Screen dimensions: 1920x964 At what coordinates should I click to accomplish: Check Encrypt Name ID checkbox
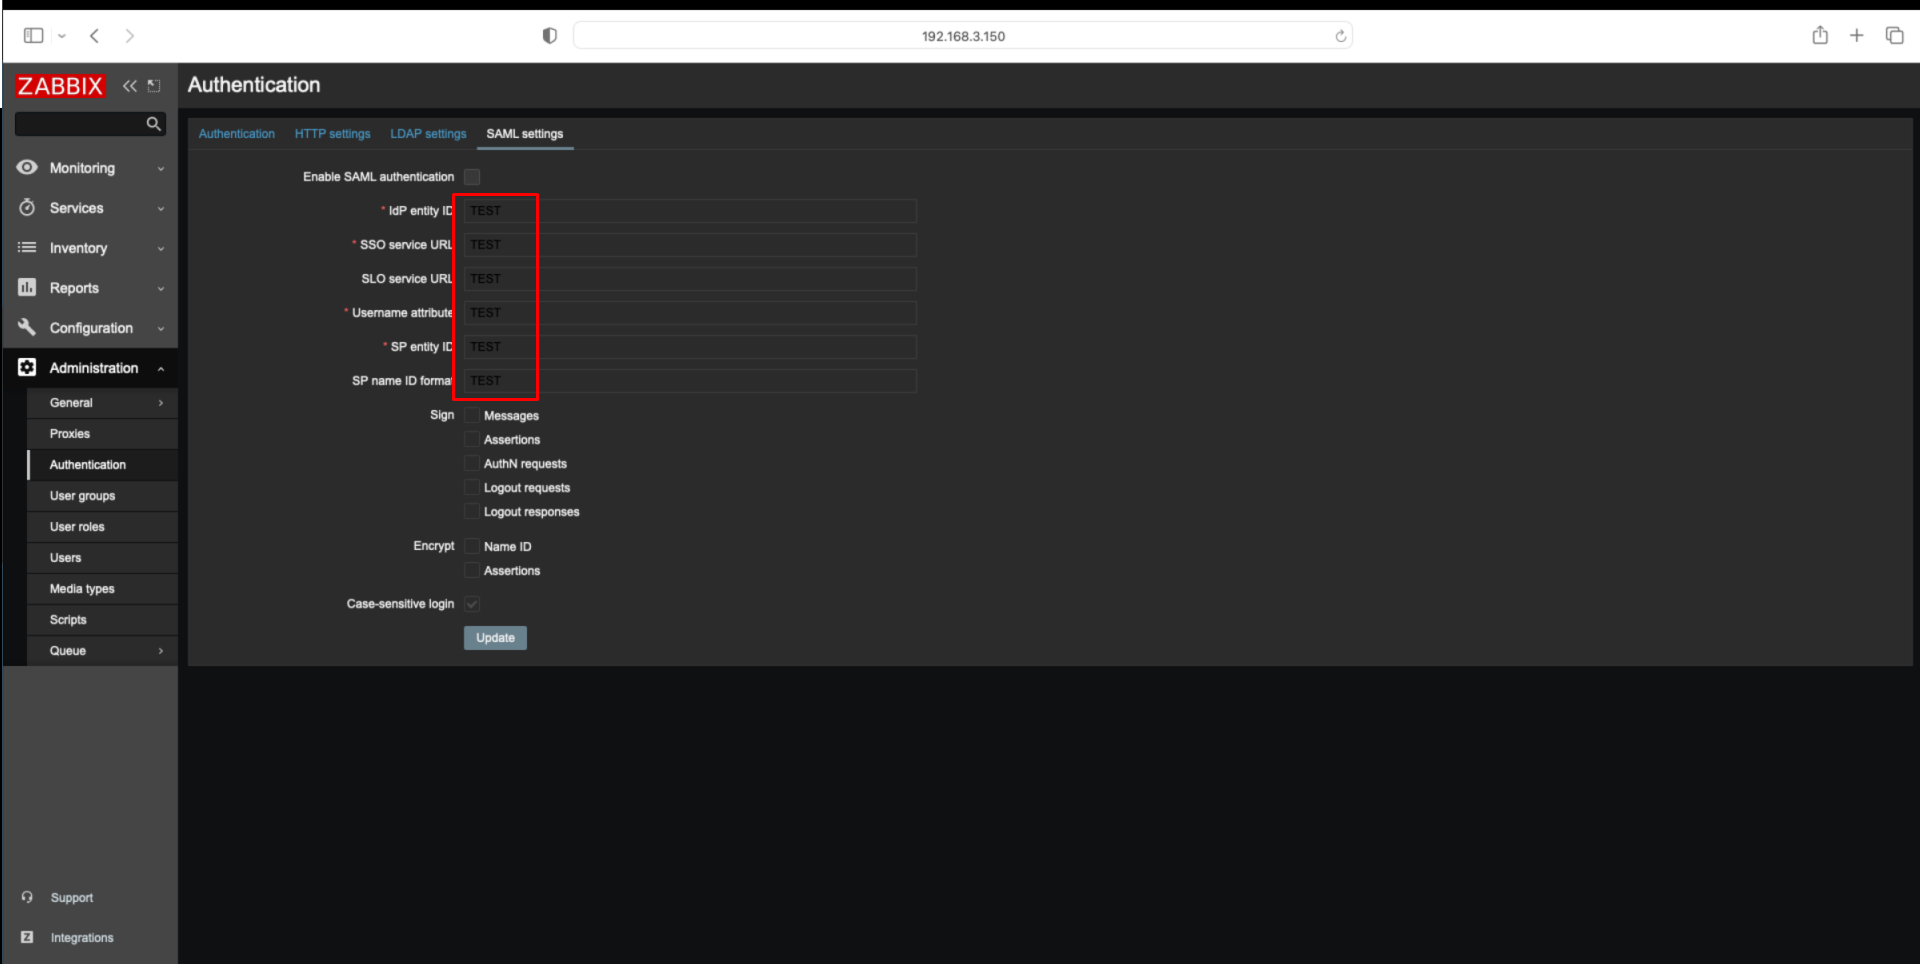click(x=472, y=546)
